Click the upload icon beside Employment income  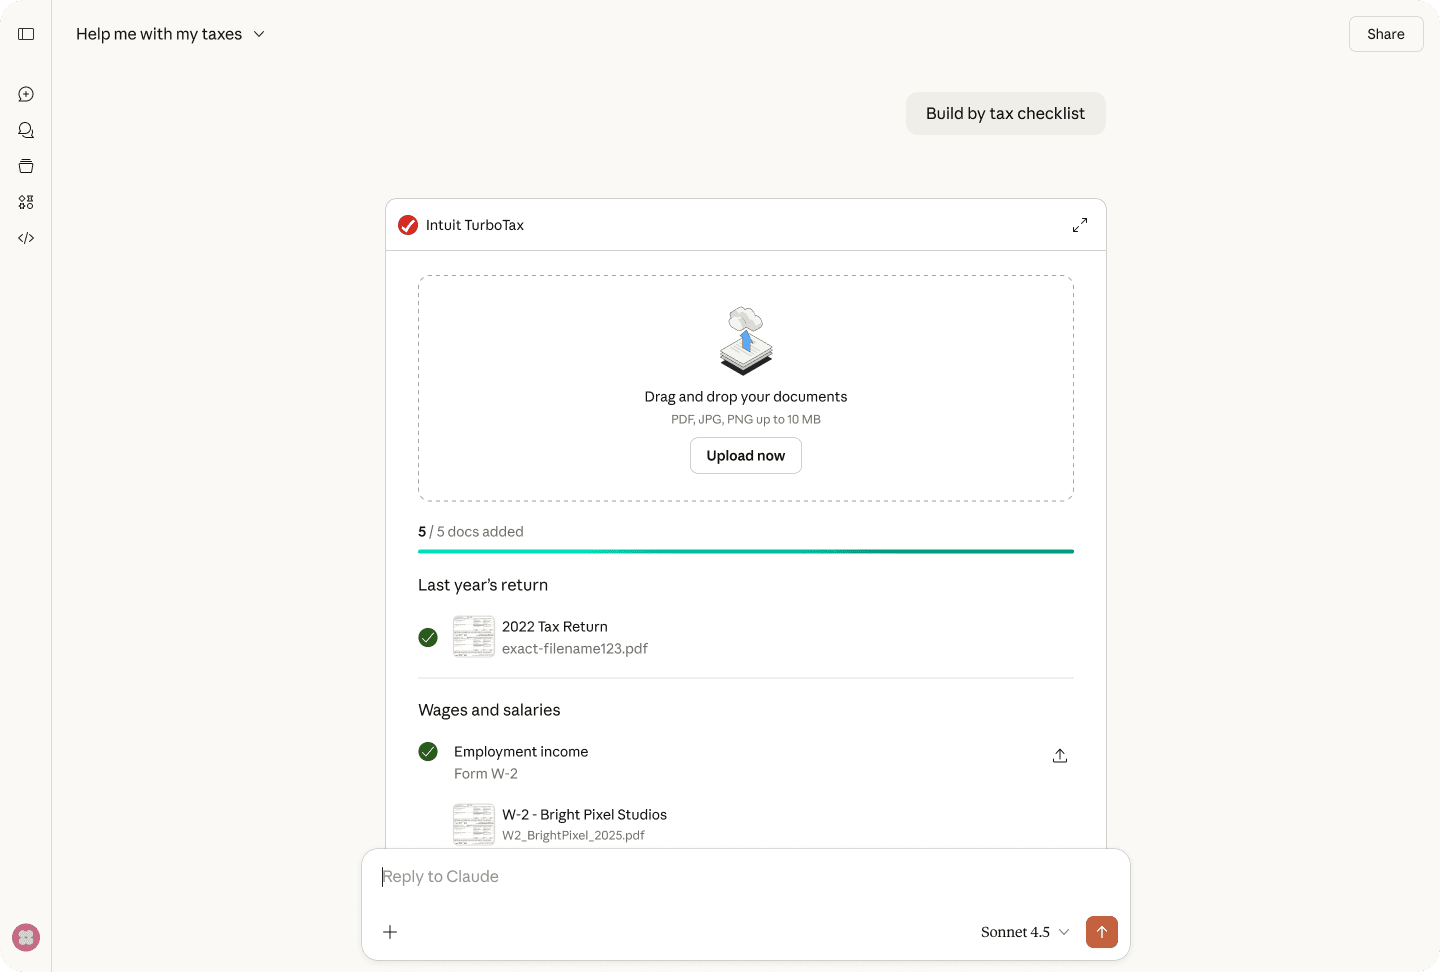(1060, 756)
